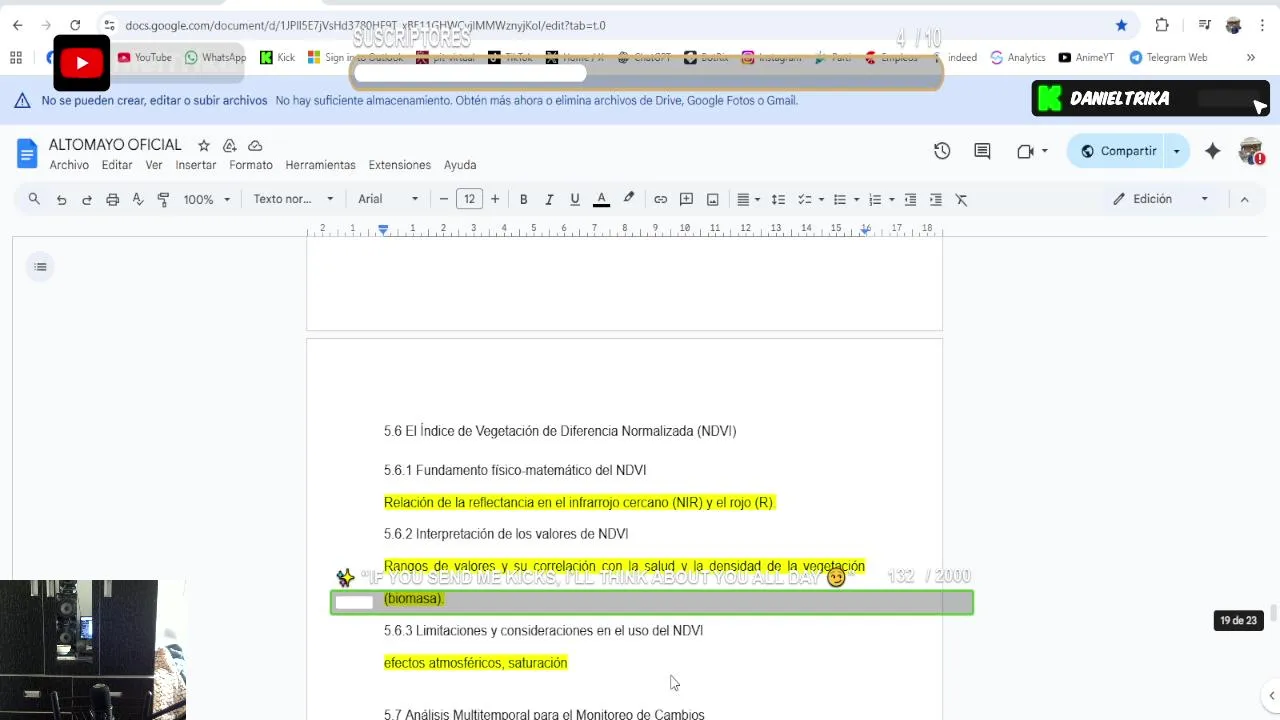
Task: Select the paint format tool
Action: [x=163, y=199]
